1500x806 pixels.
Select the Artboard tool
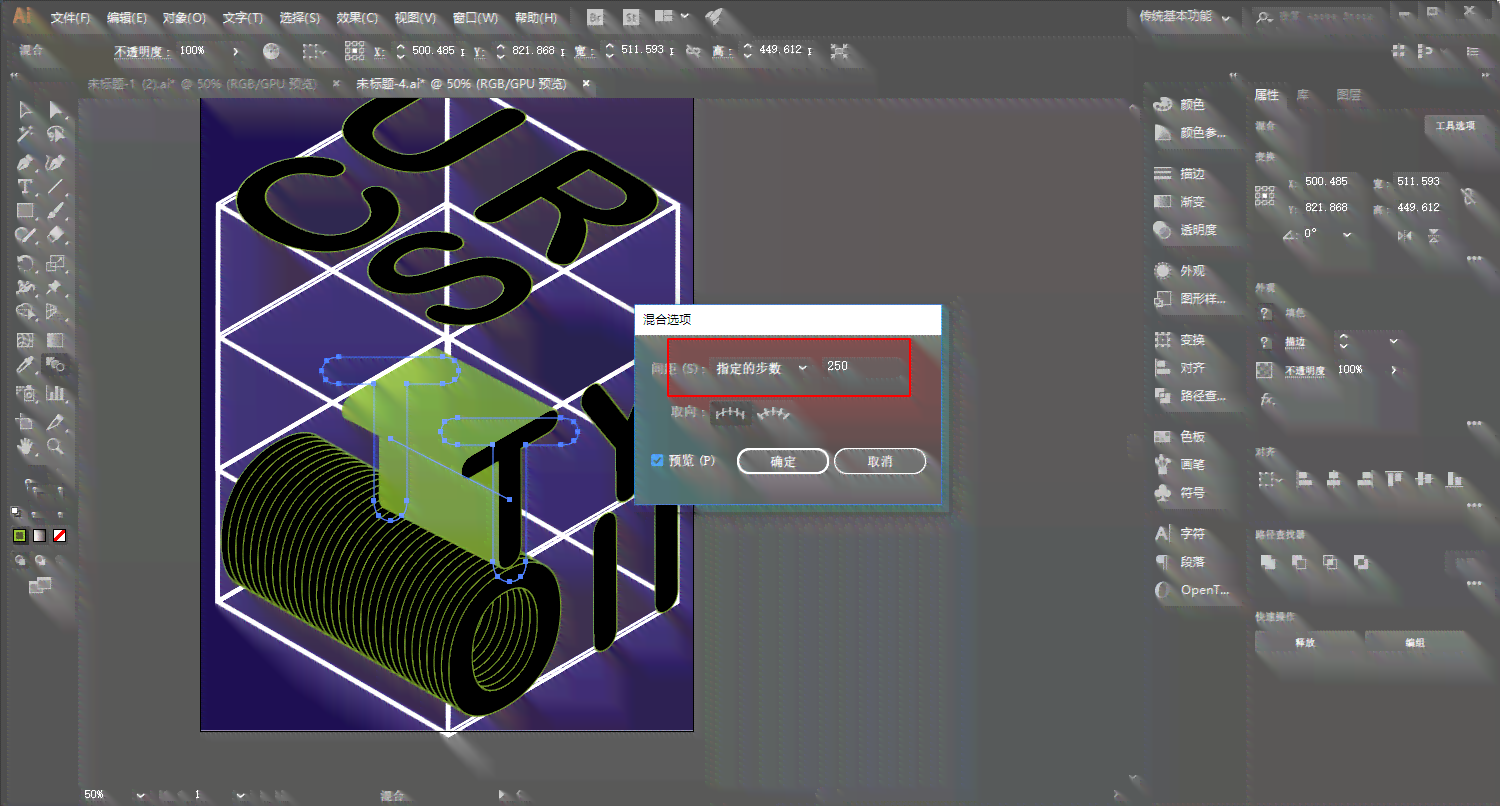coord(26,421)
